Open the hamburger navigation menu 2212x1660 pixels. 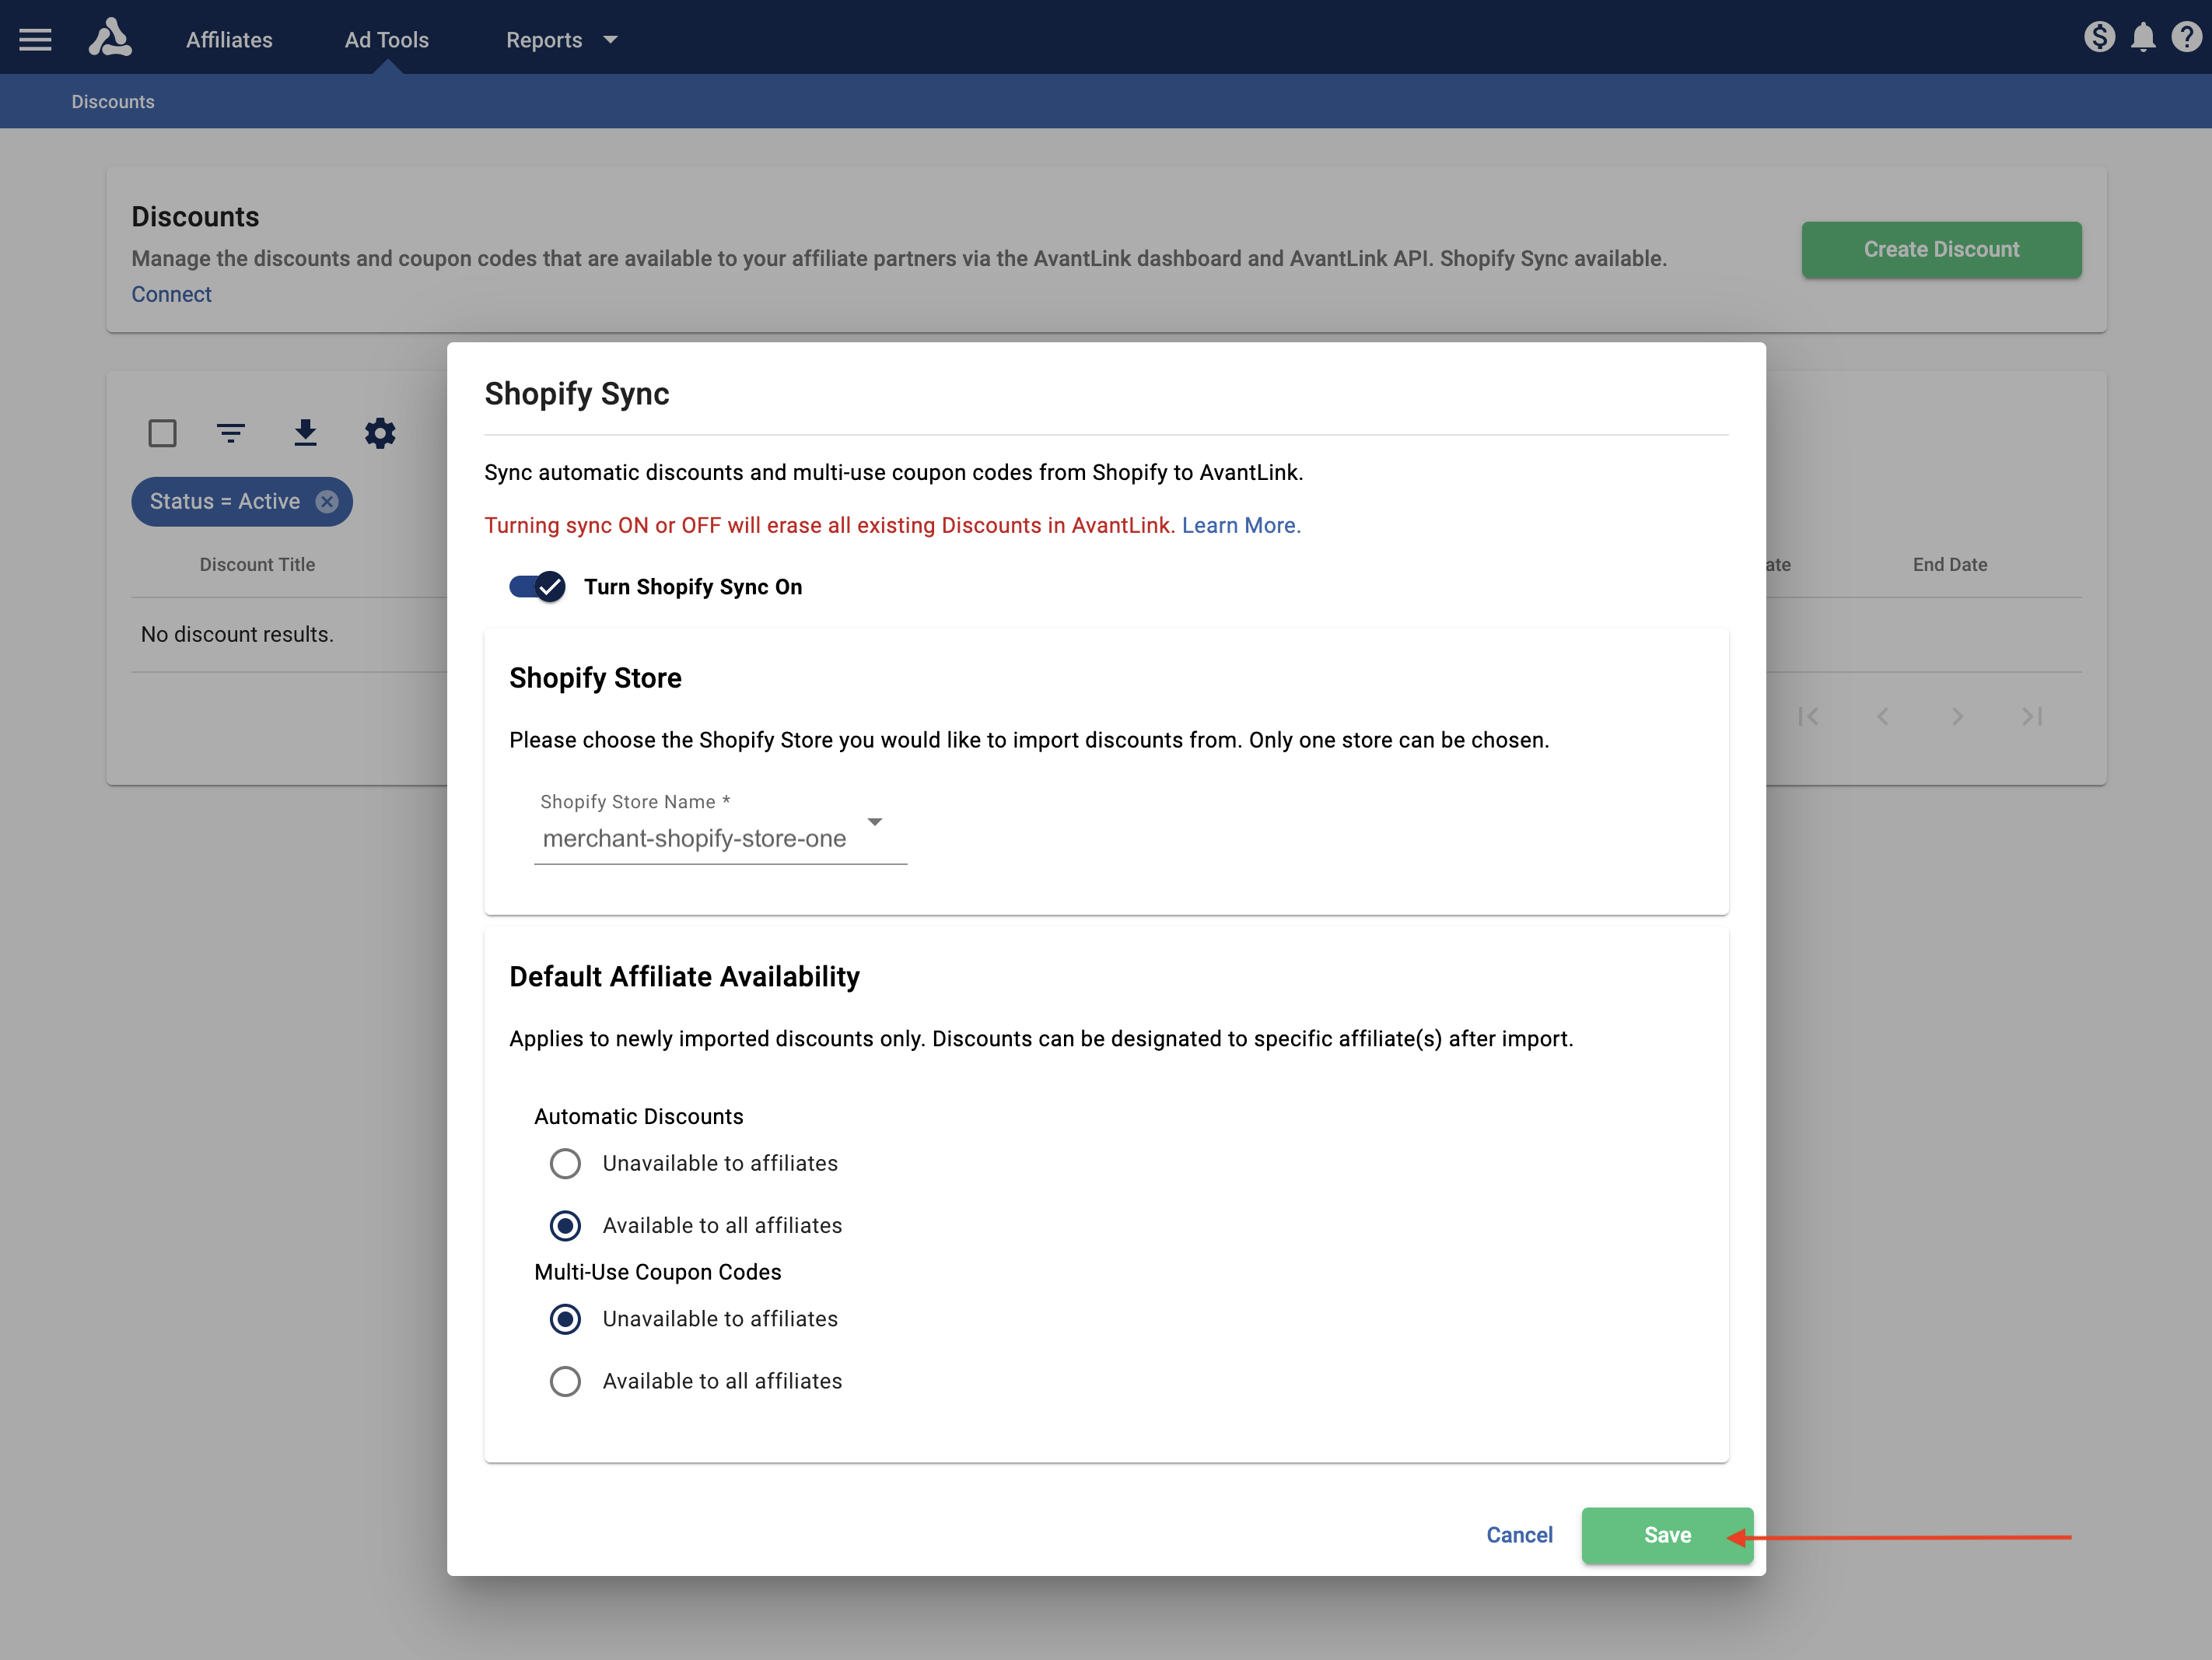[x=35, y=38]
